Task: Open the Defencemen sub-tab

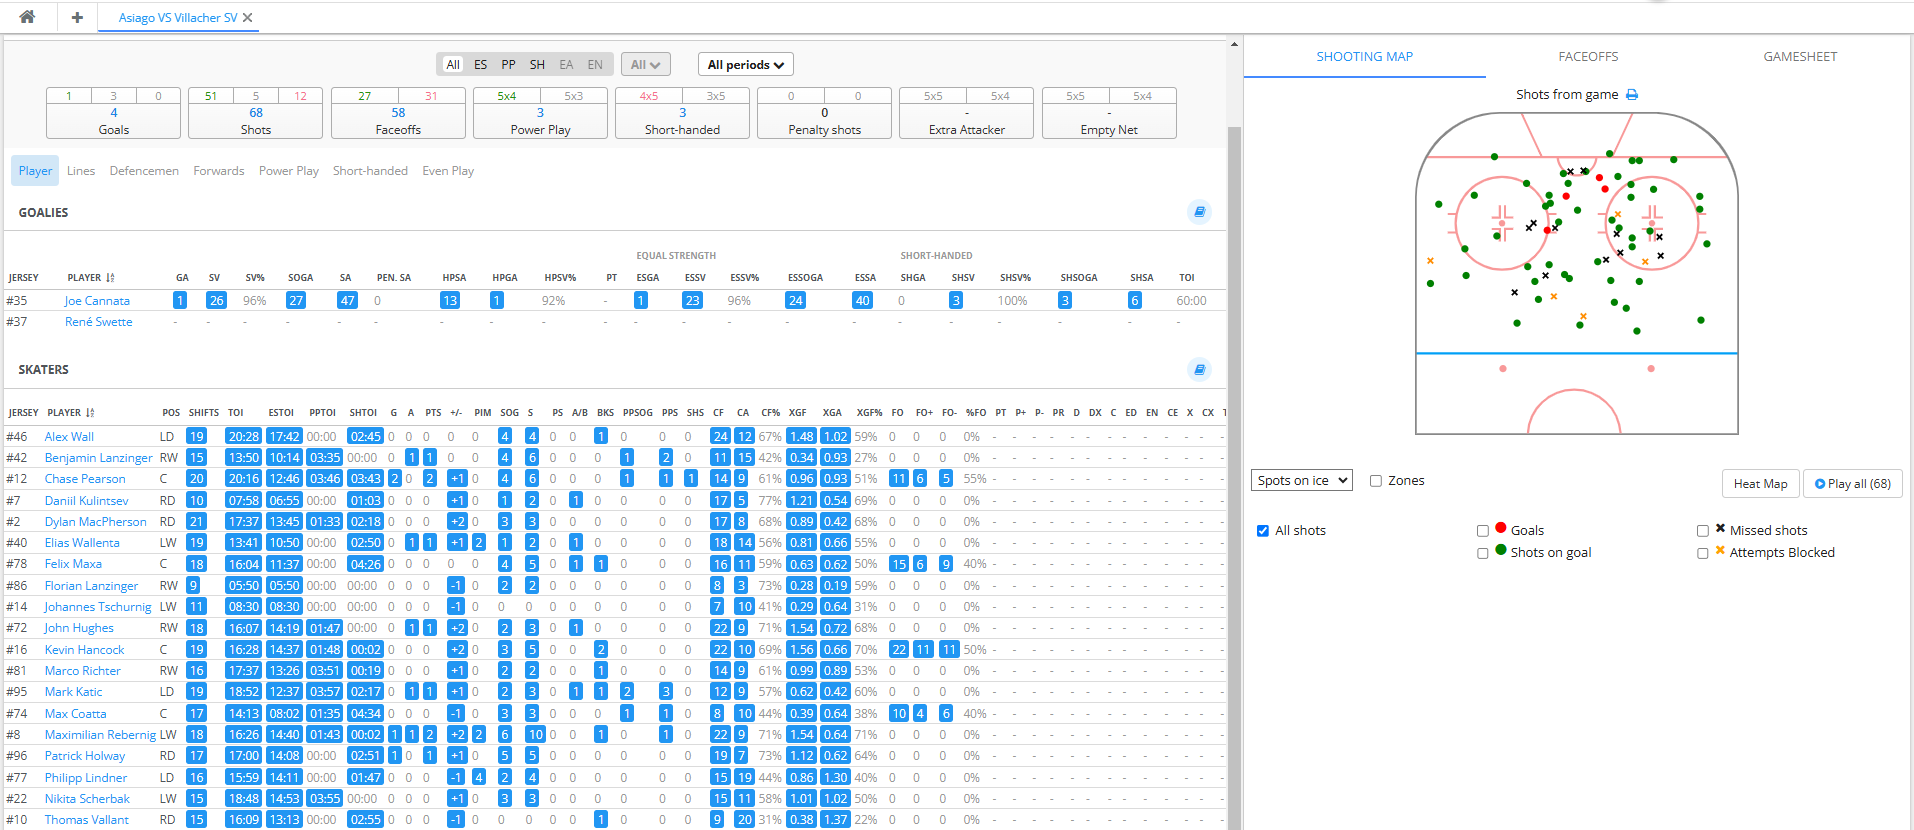Action: pyautogui.click(x=144, y=171)
